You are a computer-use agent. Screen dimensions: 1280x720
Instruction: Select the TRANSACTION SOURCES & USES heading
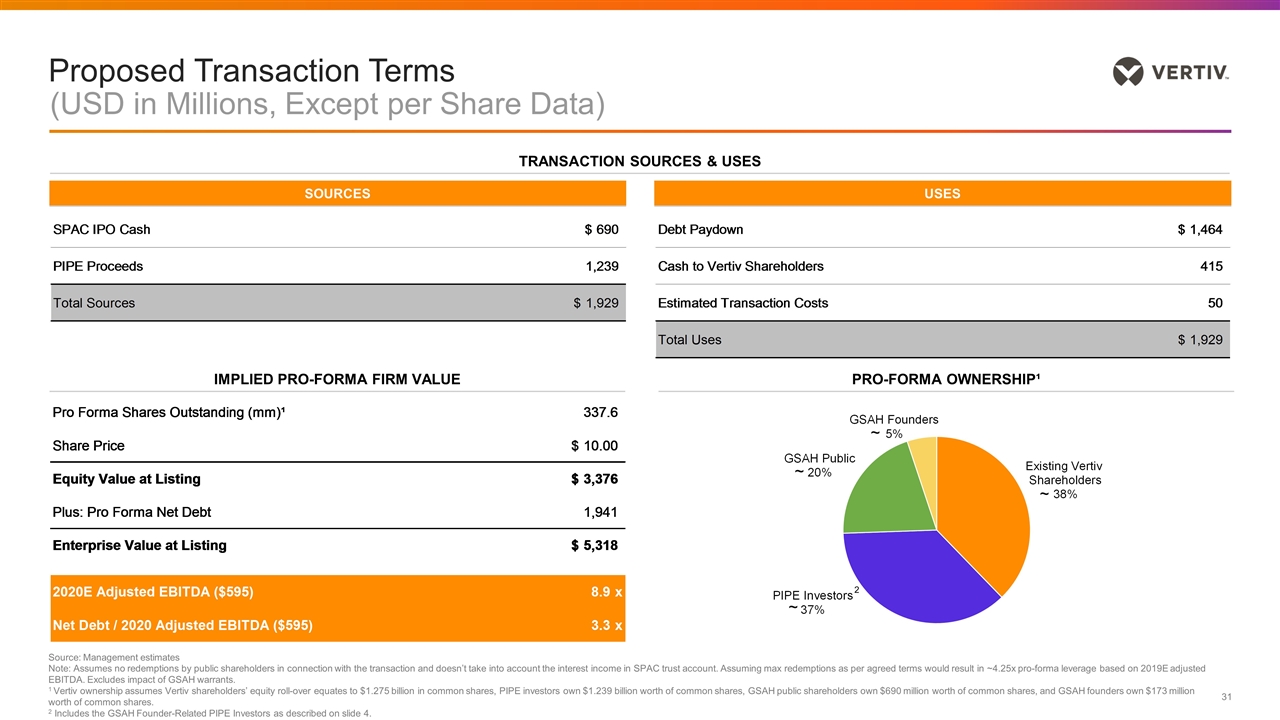[639, 161]
